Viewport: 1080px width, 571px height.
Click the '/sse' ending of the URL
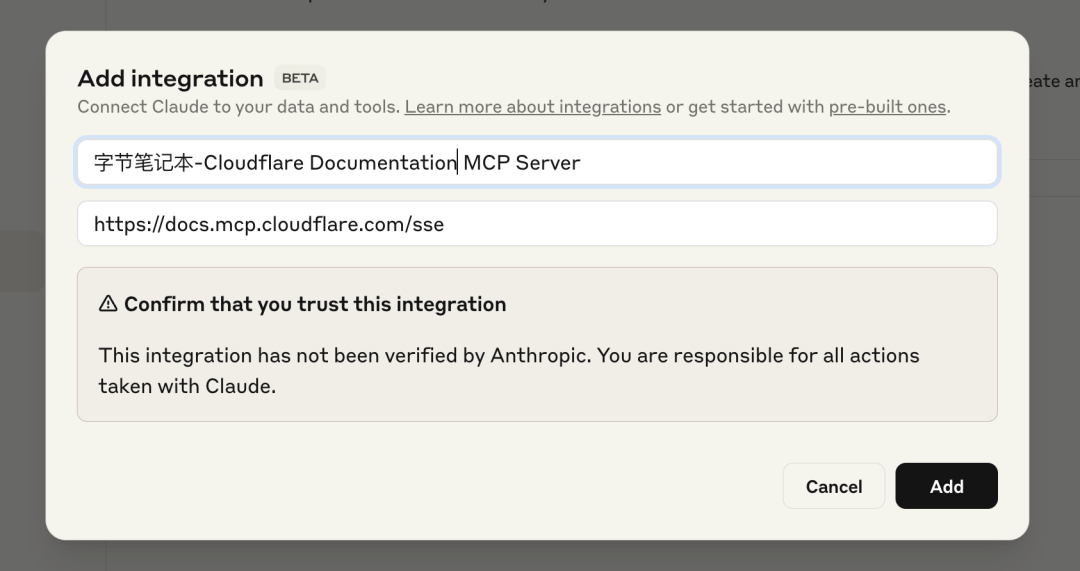(426, 225)
